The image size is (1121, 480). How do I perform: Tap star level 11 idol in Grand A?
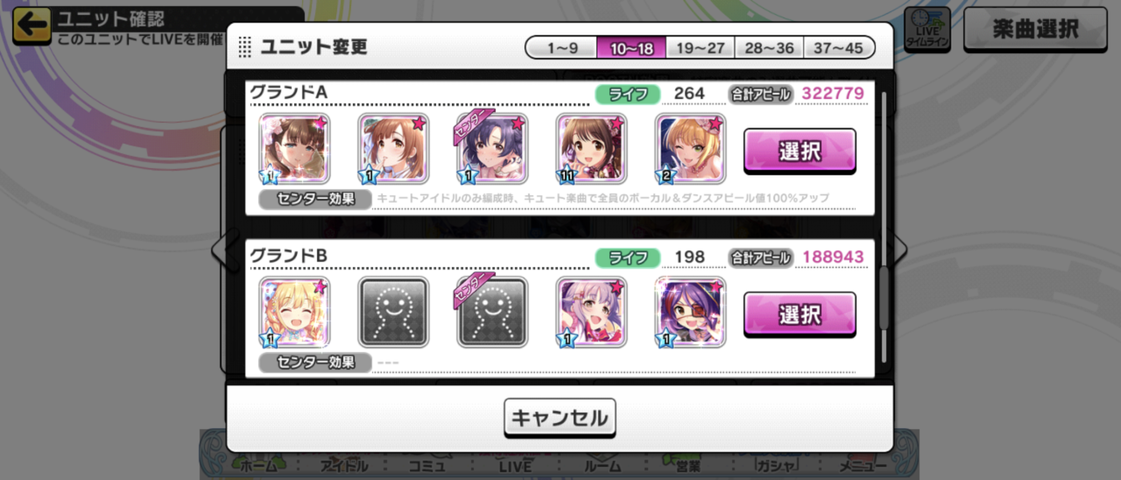click(591, 148)
